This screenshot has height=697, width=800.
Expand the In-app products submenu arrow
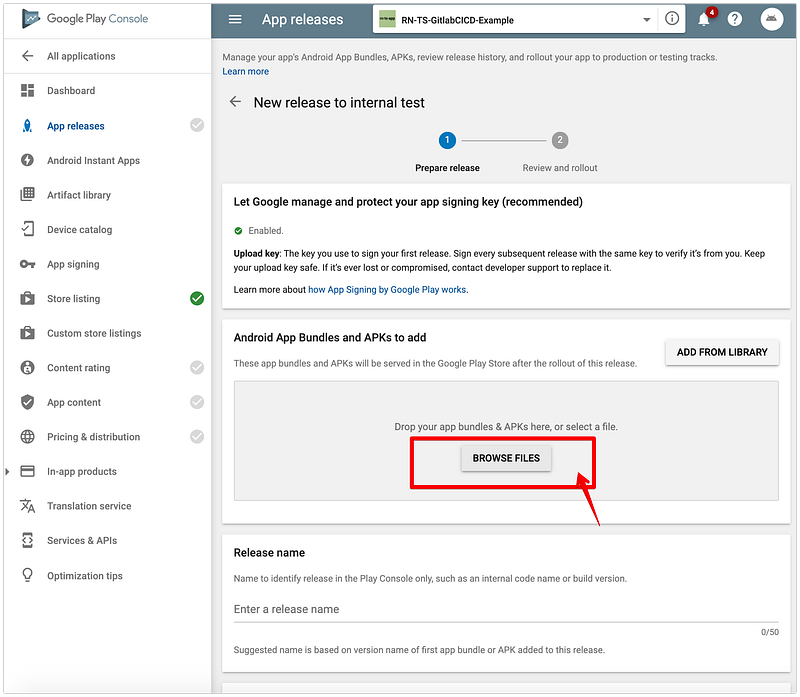coord(7,471)
